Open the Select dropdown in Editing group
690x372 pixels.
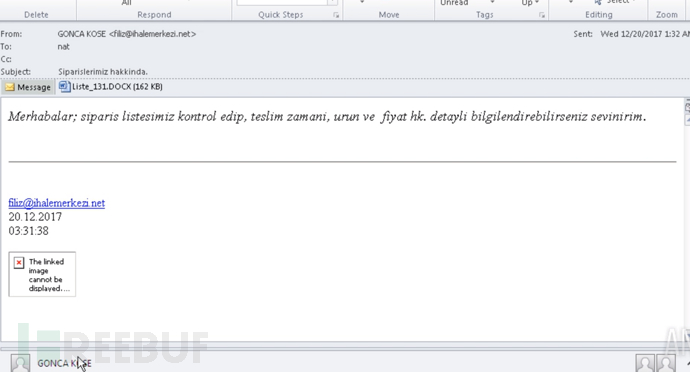tap(634, 2)
